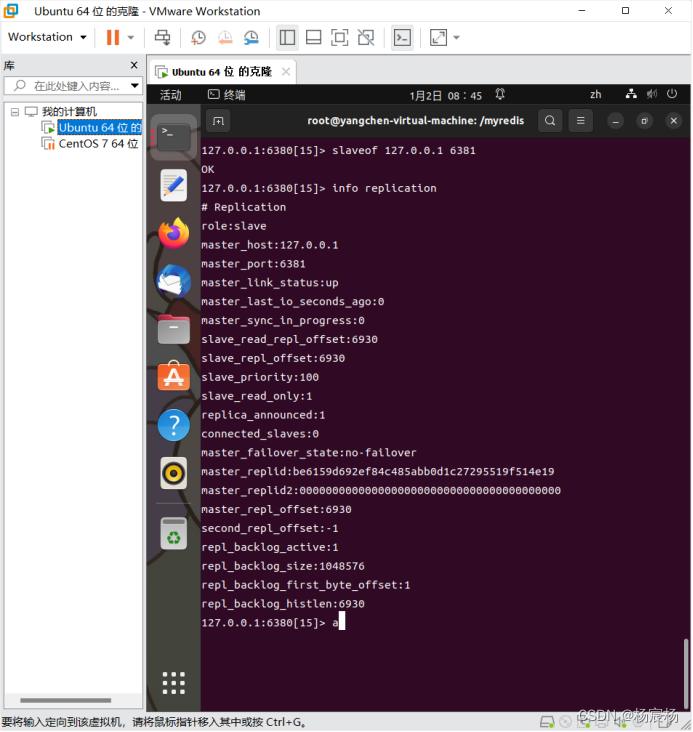
Task: Click the muted volume icon in top bar
Action: [x=652, y=94]
